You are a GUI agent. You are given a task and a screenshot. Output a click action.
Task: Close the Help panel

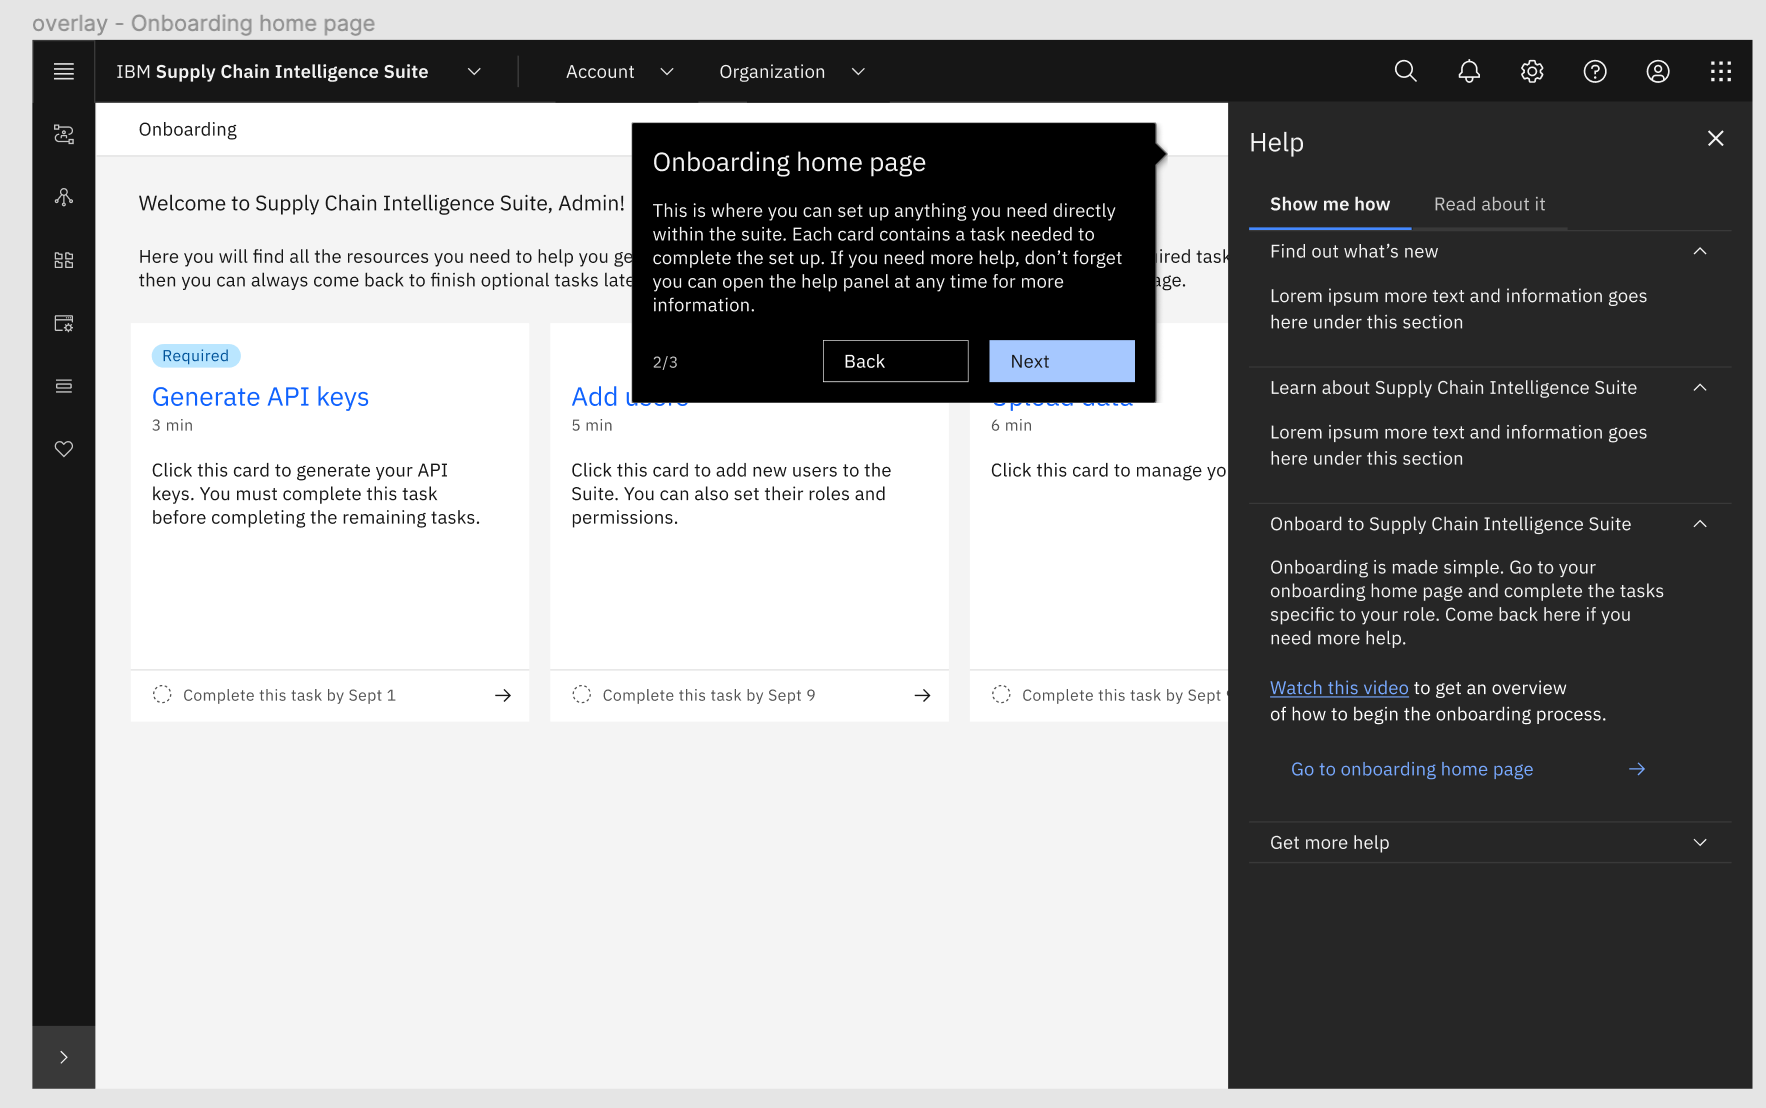pyautogui.click(x=1716, y=139)
